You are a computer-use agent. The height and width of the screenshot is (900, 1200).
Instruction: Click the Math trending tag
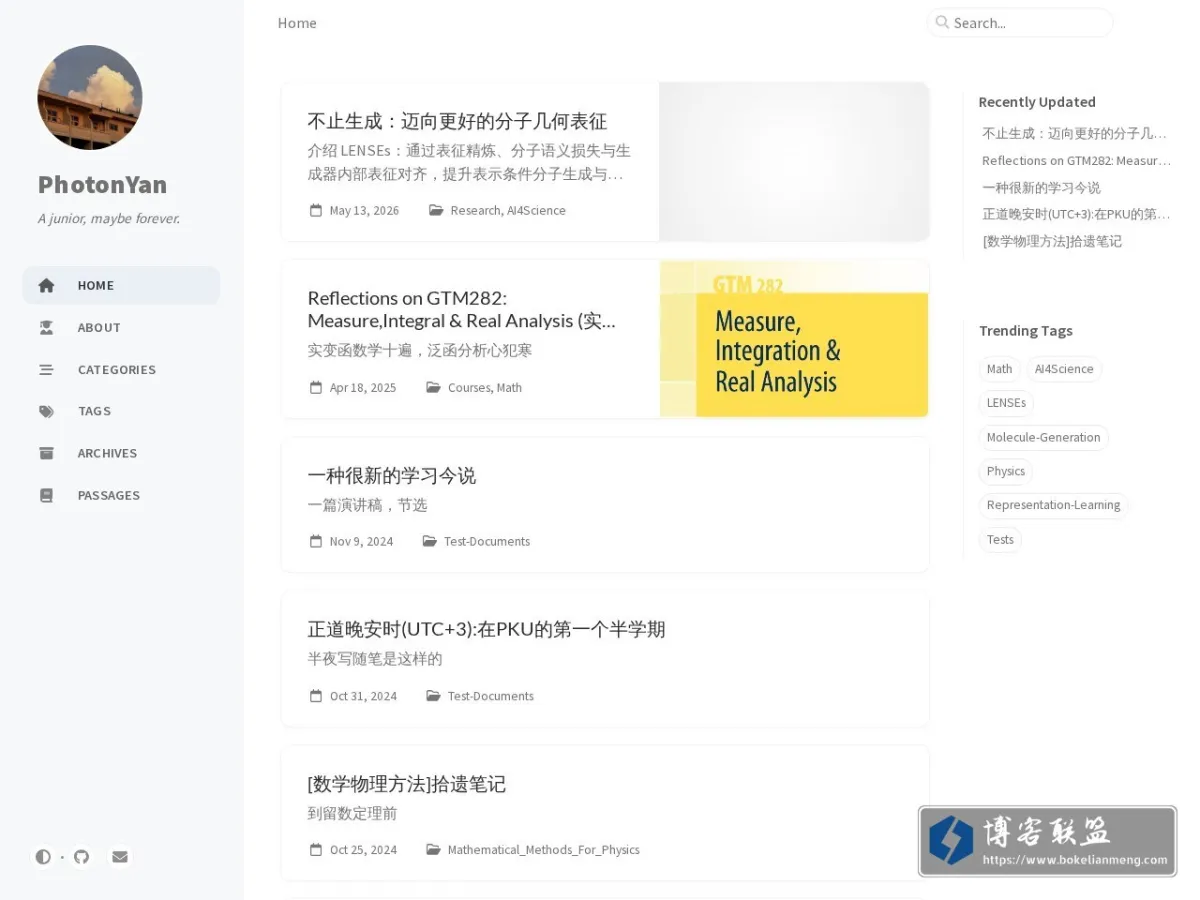[x=999, y=369]
